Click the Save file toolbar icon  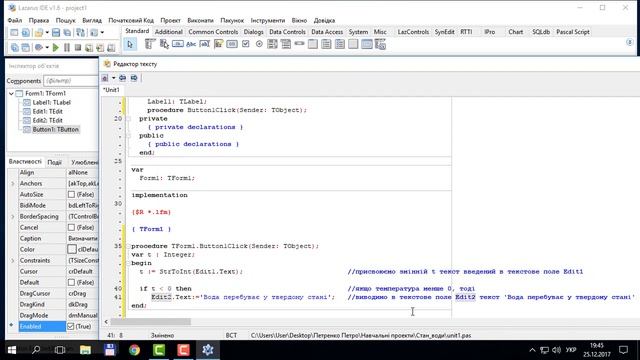56,33
